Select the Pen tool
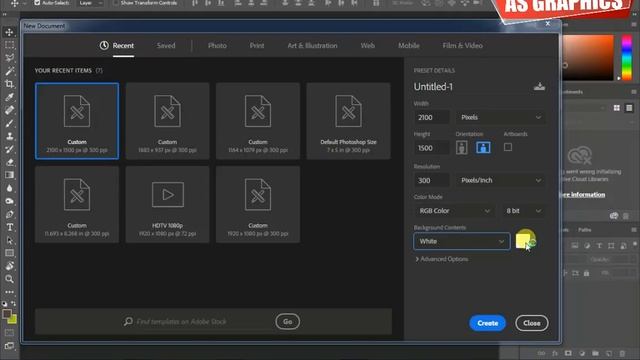Image resolution: width=640 pixels, height=360 pixels. pos(9,214)
